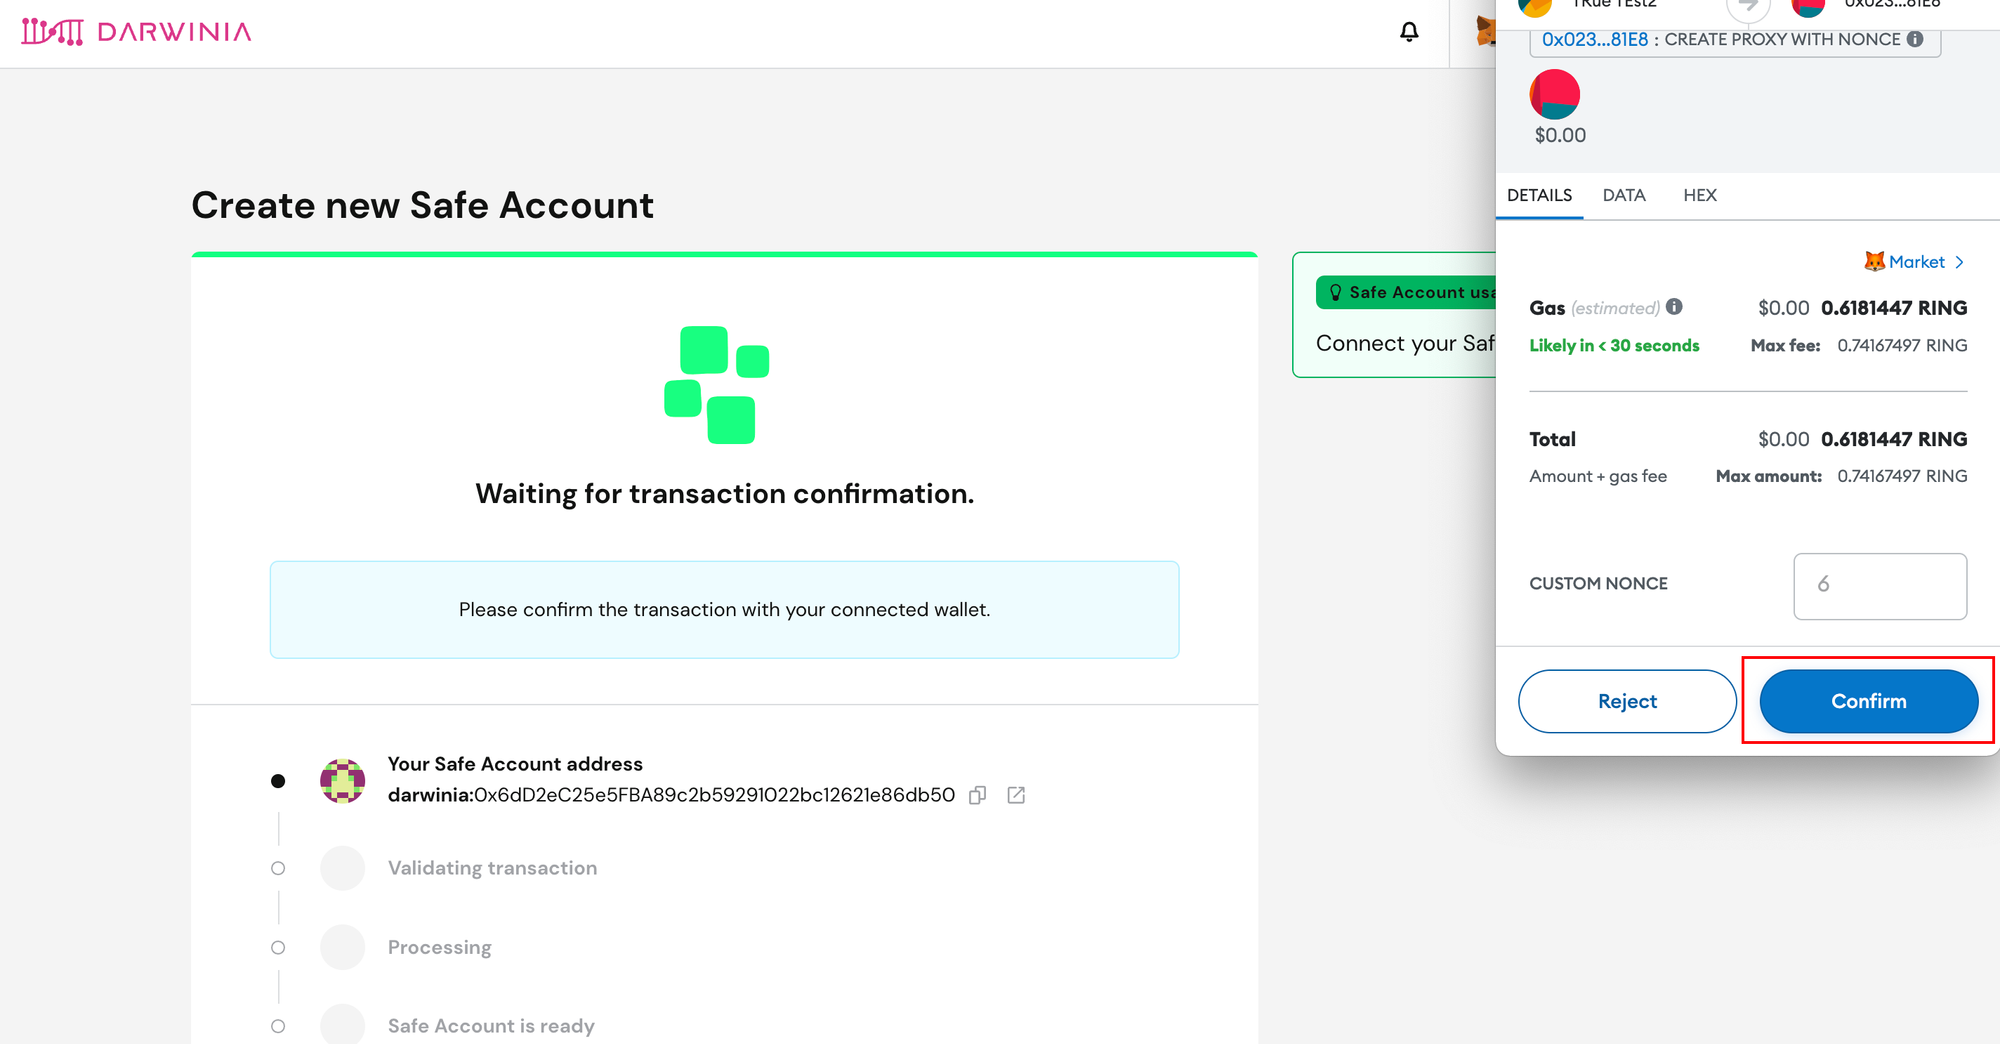
Task: Click the Safe Account identicon avatar
Action: click(x=342, y=780)
